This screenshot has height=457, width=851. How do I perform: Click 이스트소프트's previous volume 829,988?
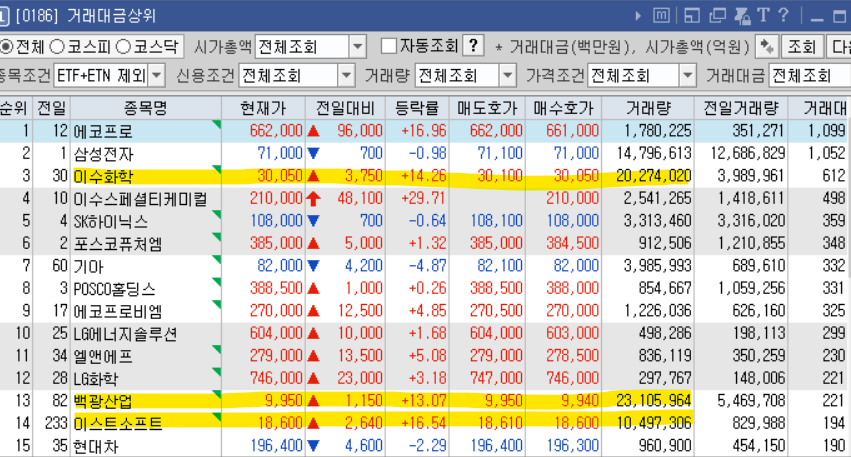pyautogui.click(x=758, y=423)
